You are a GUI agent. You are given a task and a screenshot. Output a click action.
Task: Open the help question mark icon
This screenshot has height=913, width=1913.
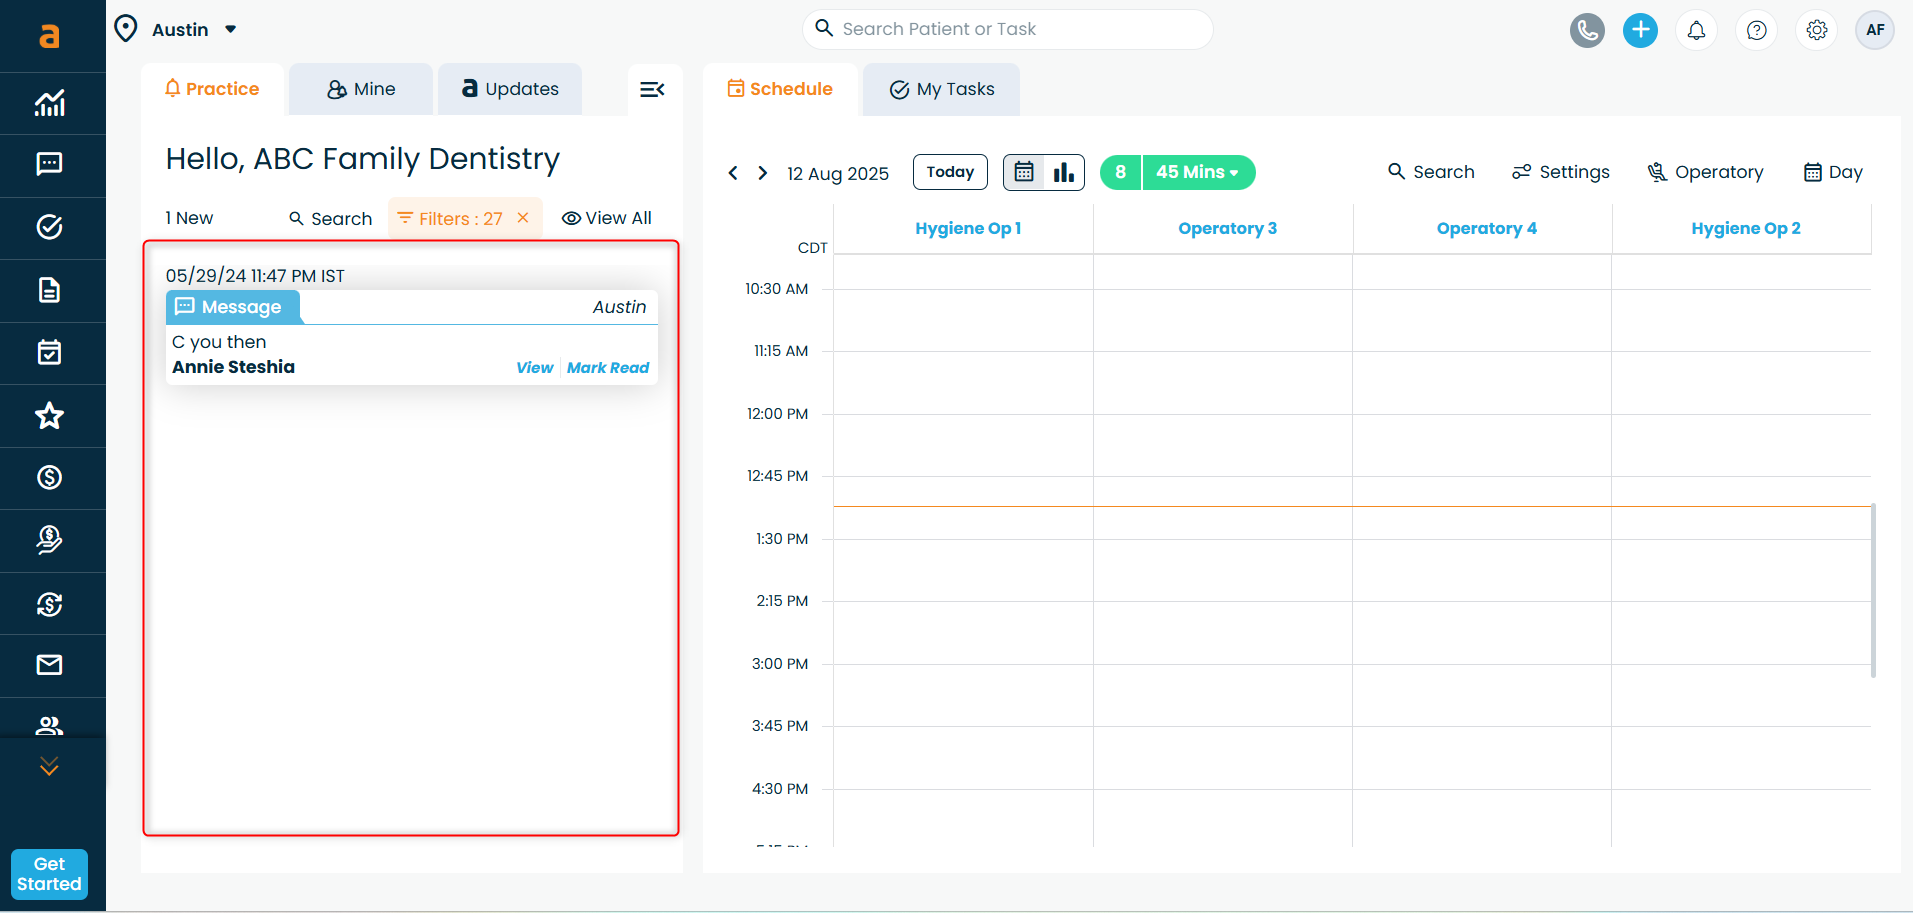click(1756, 30)
